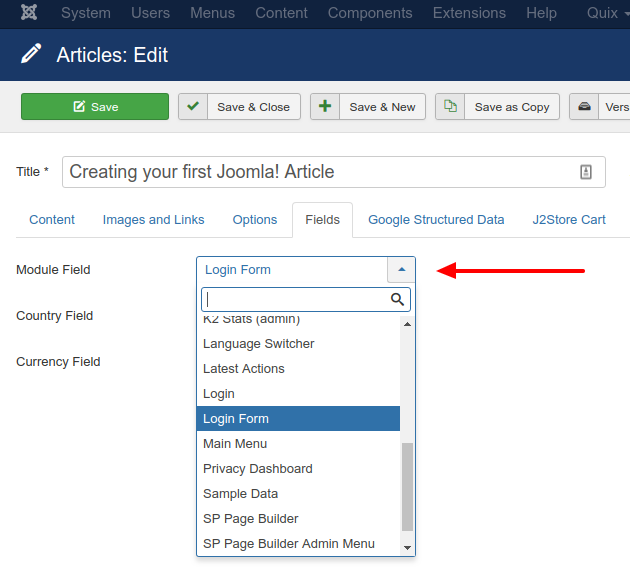
Task: Select 'SP Page Builder Admin Menu' option
Action: click(298, 543)
